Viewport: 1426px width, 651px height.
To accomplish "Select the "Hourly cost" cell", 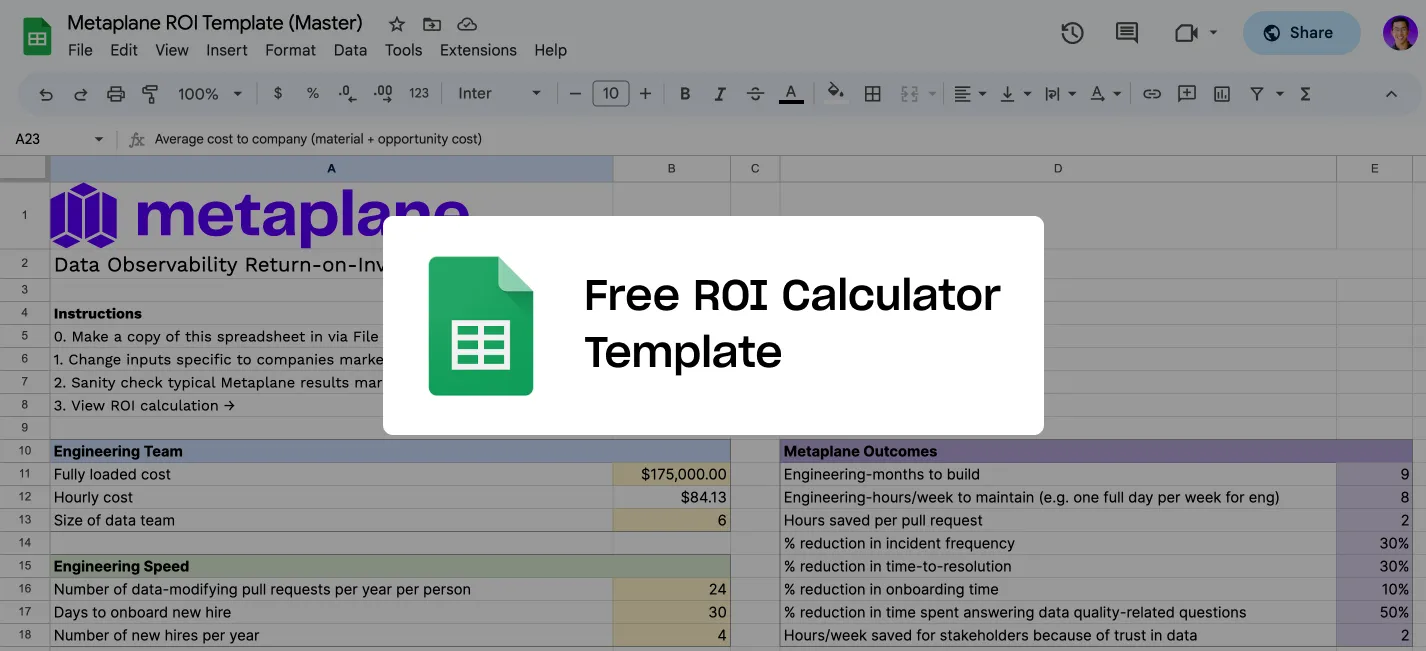I will (x=331, y=497).
